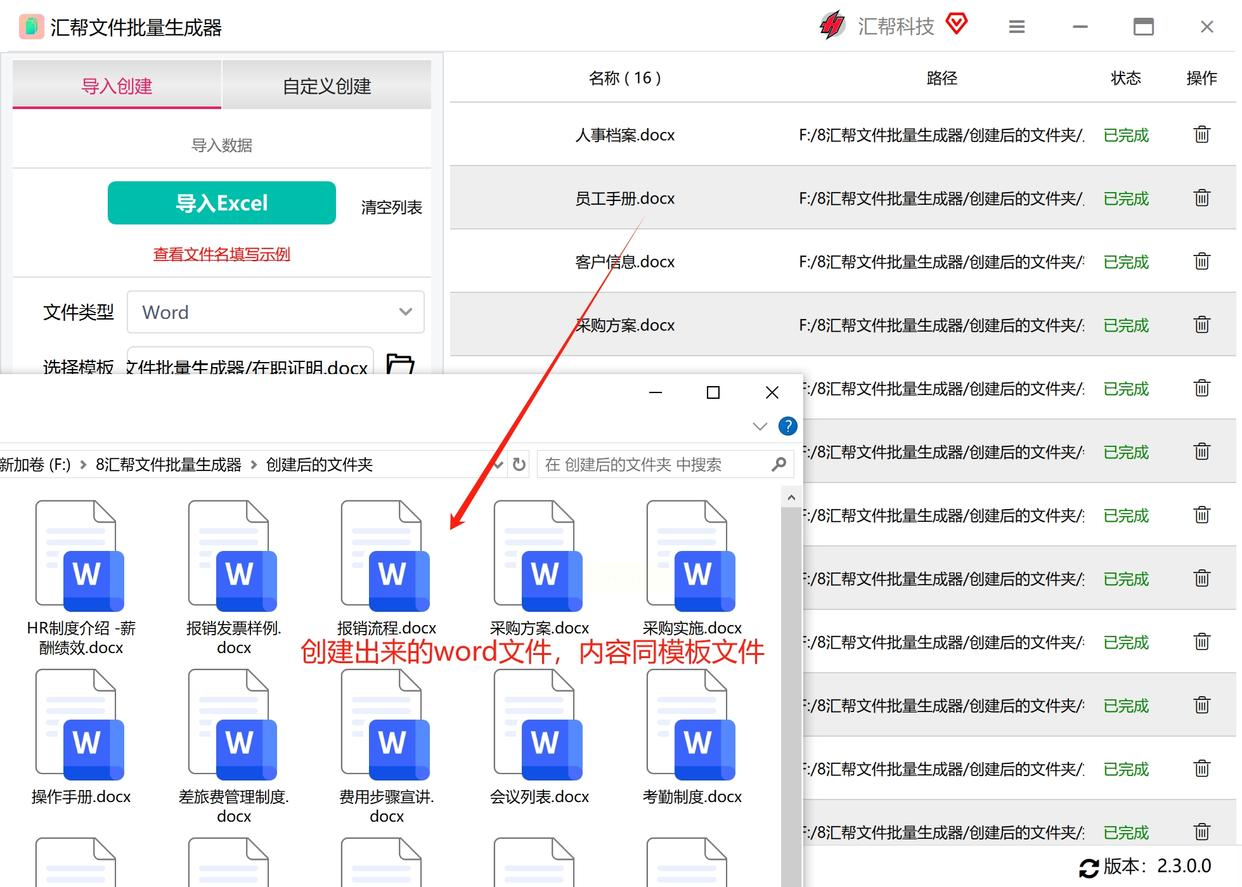Select the 费用步骤宣讲.docx file icon

point(386,725)
